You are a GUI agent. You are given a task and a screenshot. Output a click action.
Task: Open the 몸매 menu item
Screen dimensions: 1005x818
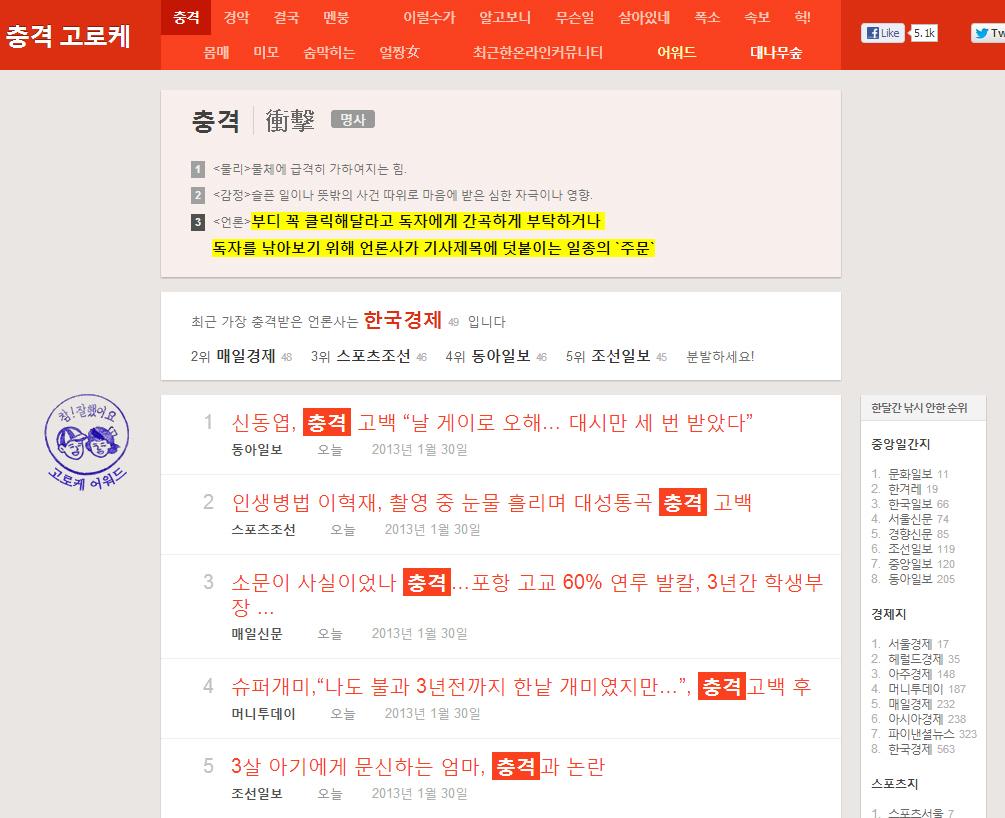tap(216, 53)
